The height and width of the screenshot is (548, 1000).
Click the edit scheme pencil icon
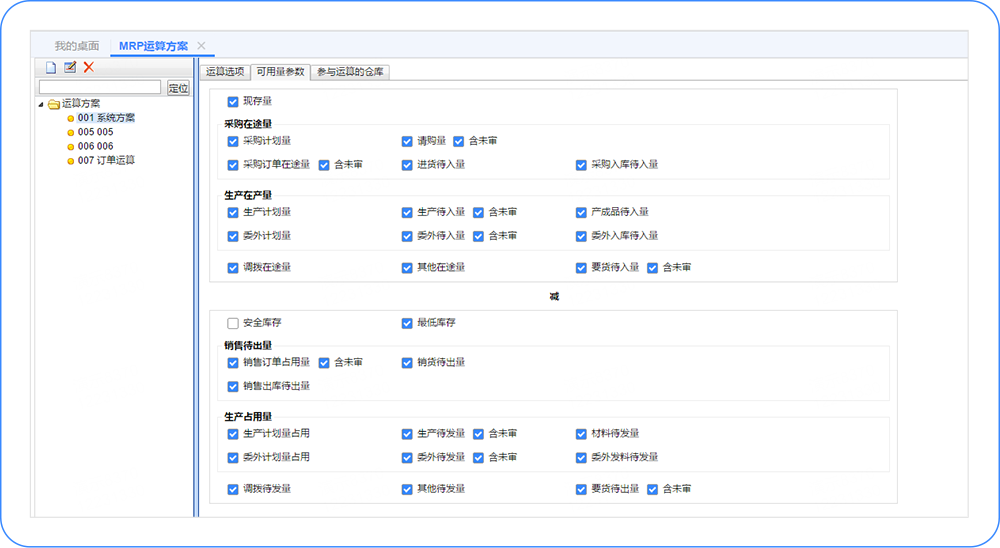pyautogui.click(x=69, y=67)
